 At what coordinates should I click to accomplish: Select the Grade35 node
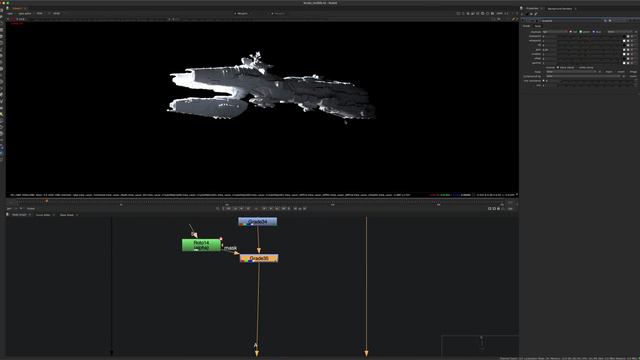point(259,258)
